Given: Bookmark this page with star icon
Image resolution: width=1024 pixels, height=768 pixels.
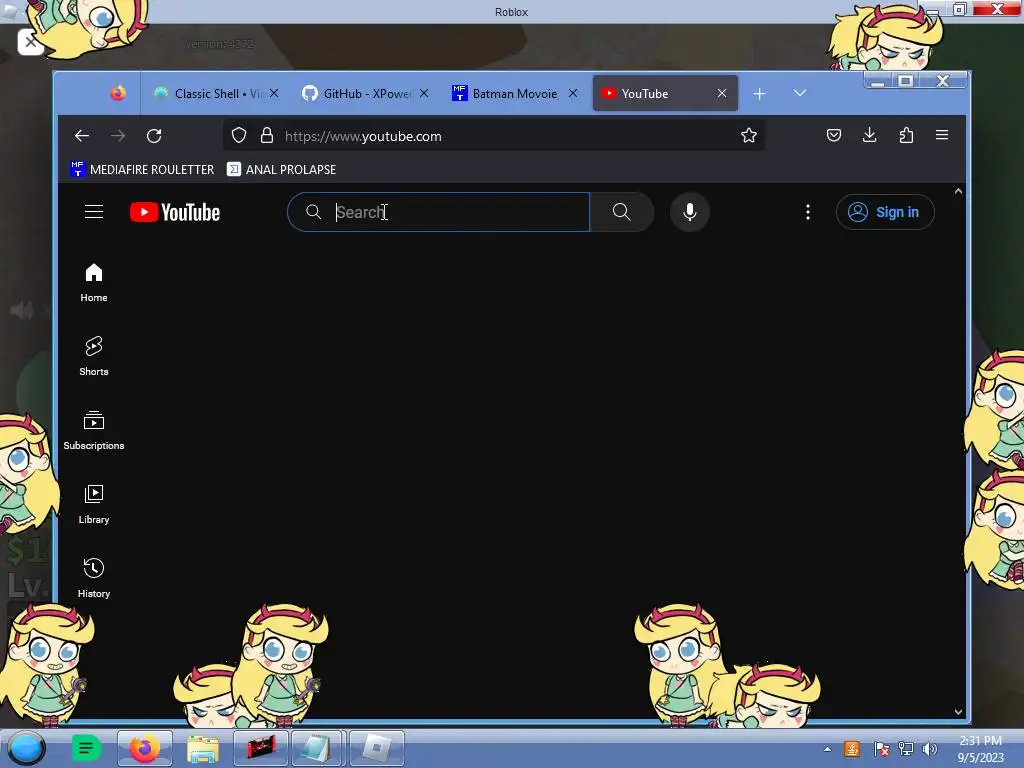Looking at the screenshot, I should pos(748,135).
